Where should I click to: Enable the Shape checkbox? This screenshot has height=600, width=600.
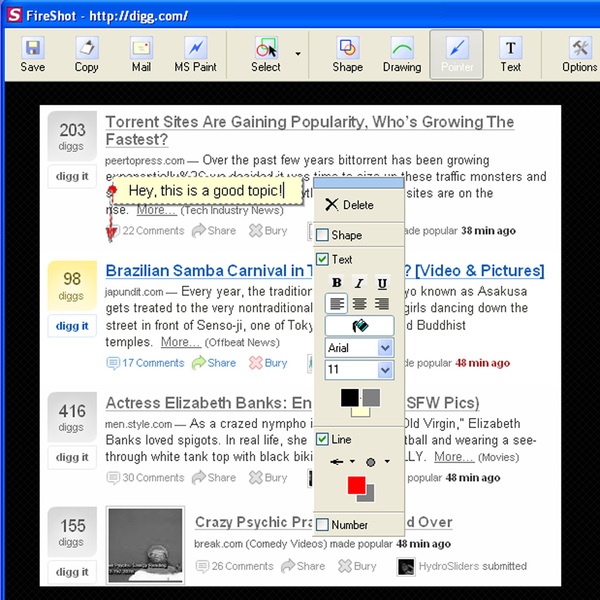click(x=322, y=235)
